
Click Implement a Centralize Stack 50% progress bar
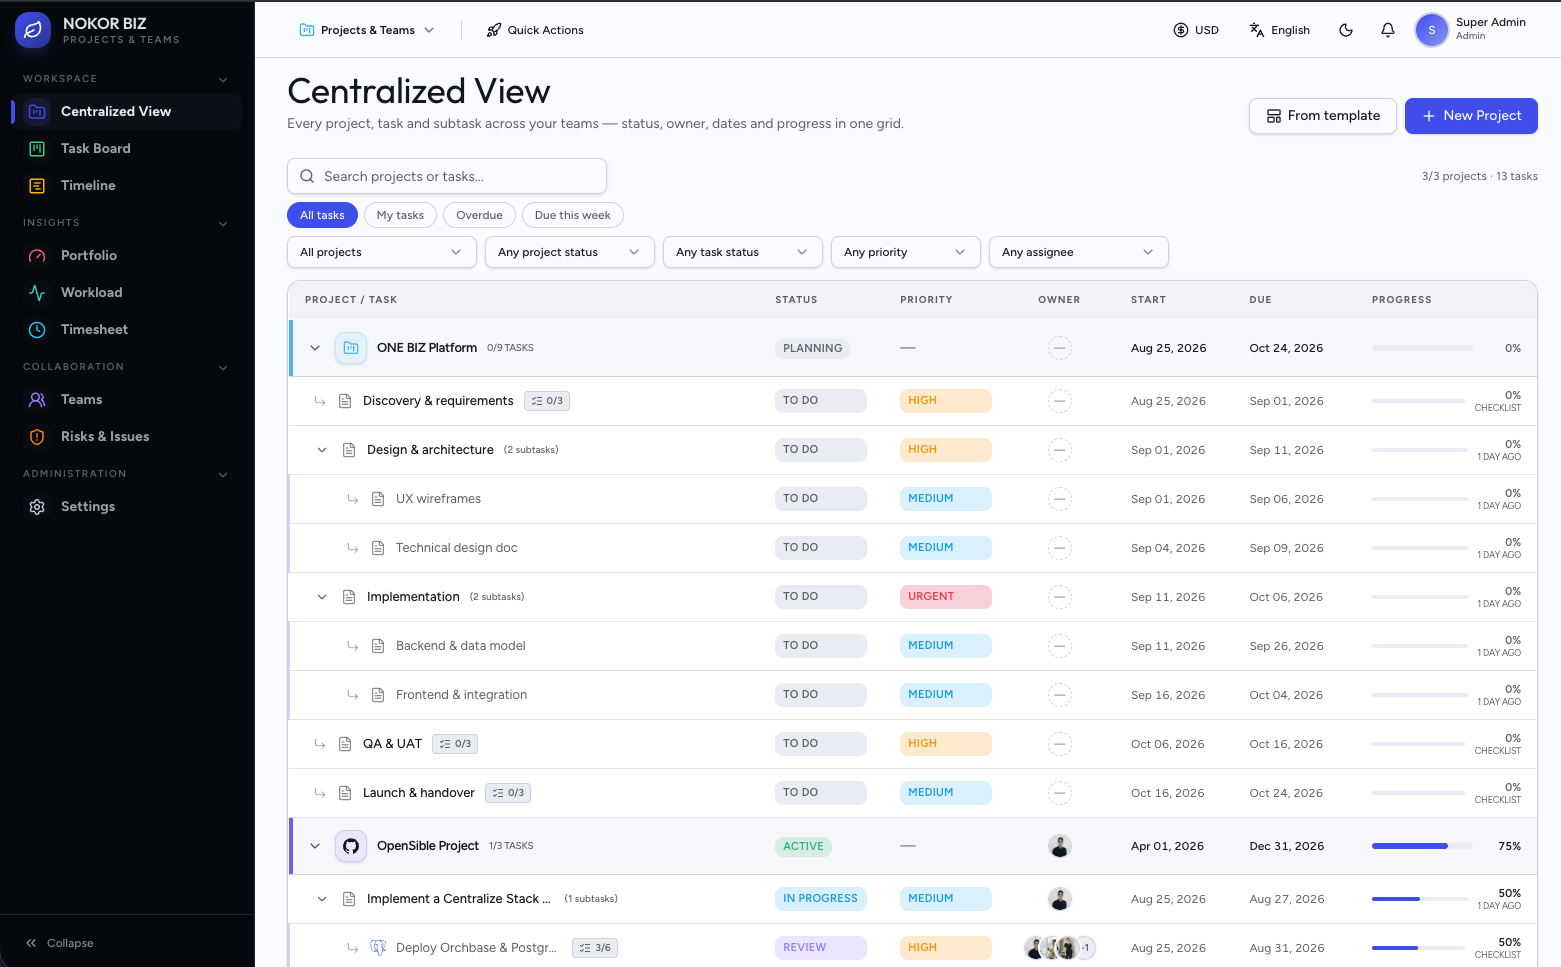point(1418,899)
